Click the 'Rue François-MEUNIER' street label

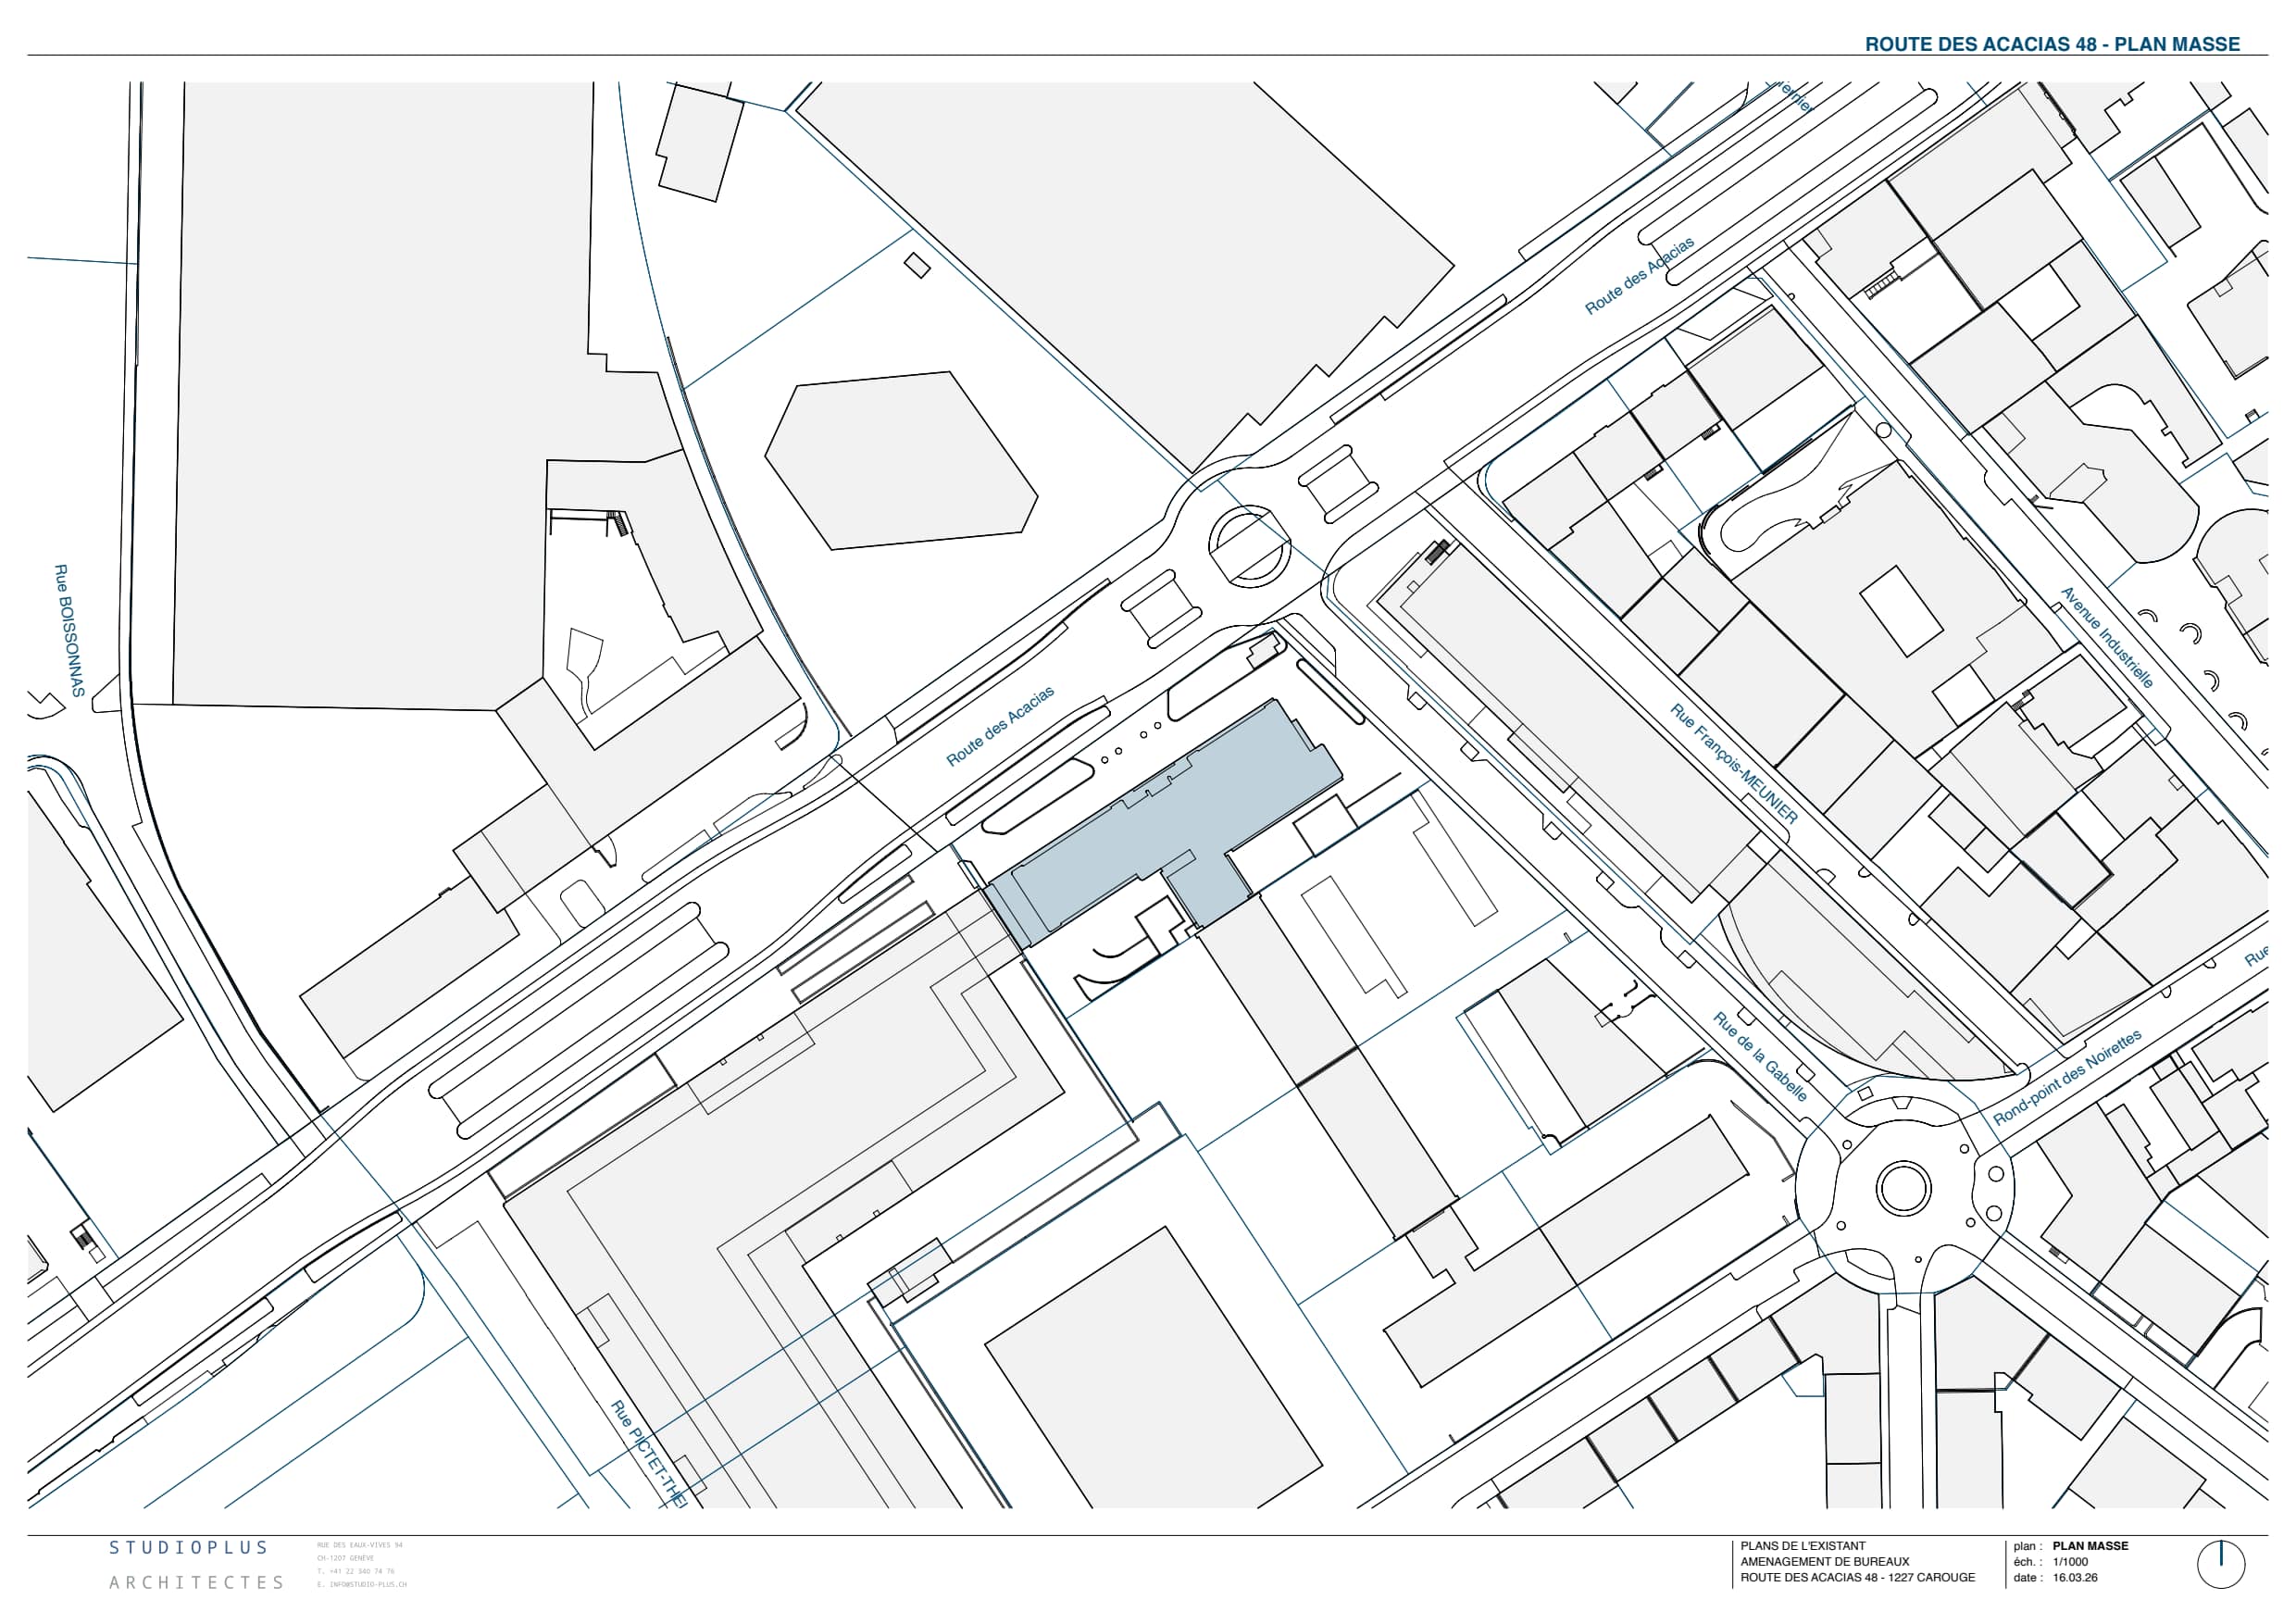[1734, 764]
